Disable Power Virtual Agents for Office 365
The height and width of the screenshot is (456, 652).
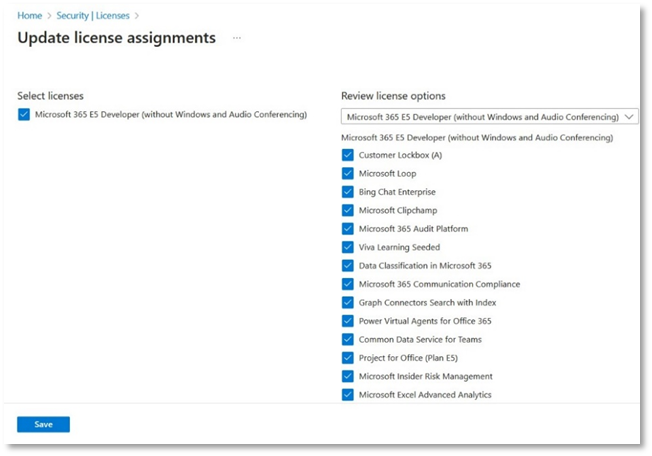pos(348,321)
